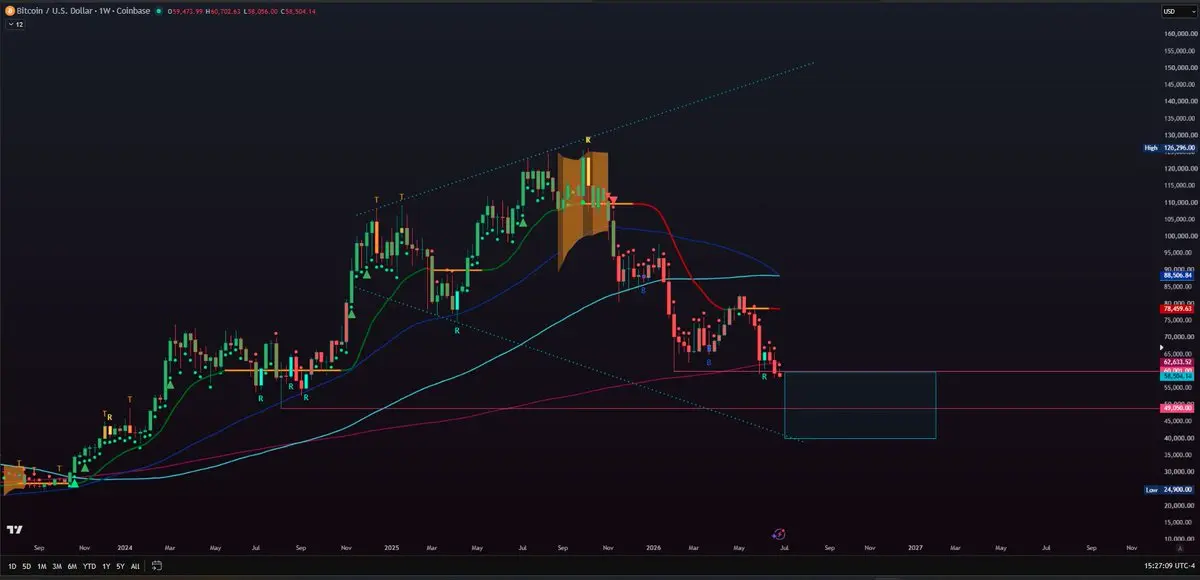
Task: Click the green R marker below the latest candles
Action: pos(765,376)
